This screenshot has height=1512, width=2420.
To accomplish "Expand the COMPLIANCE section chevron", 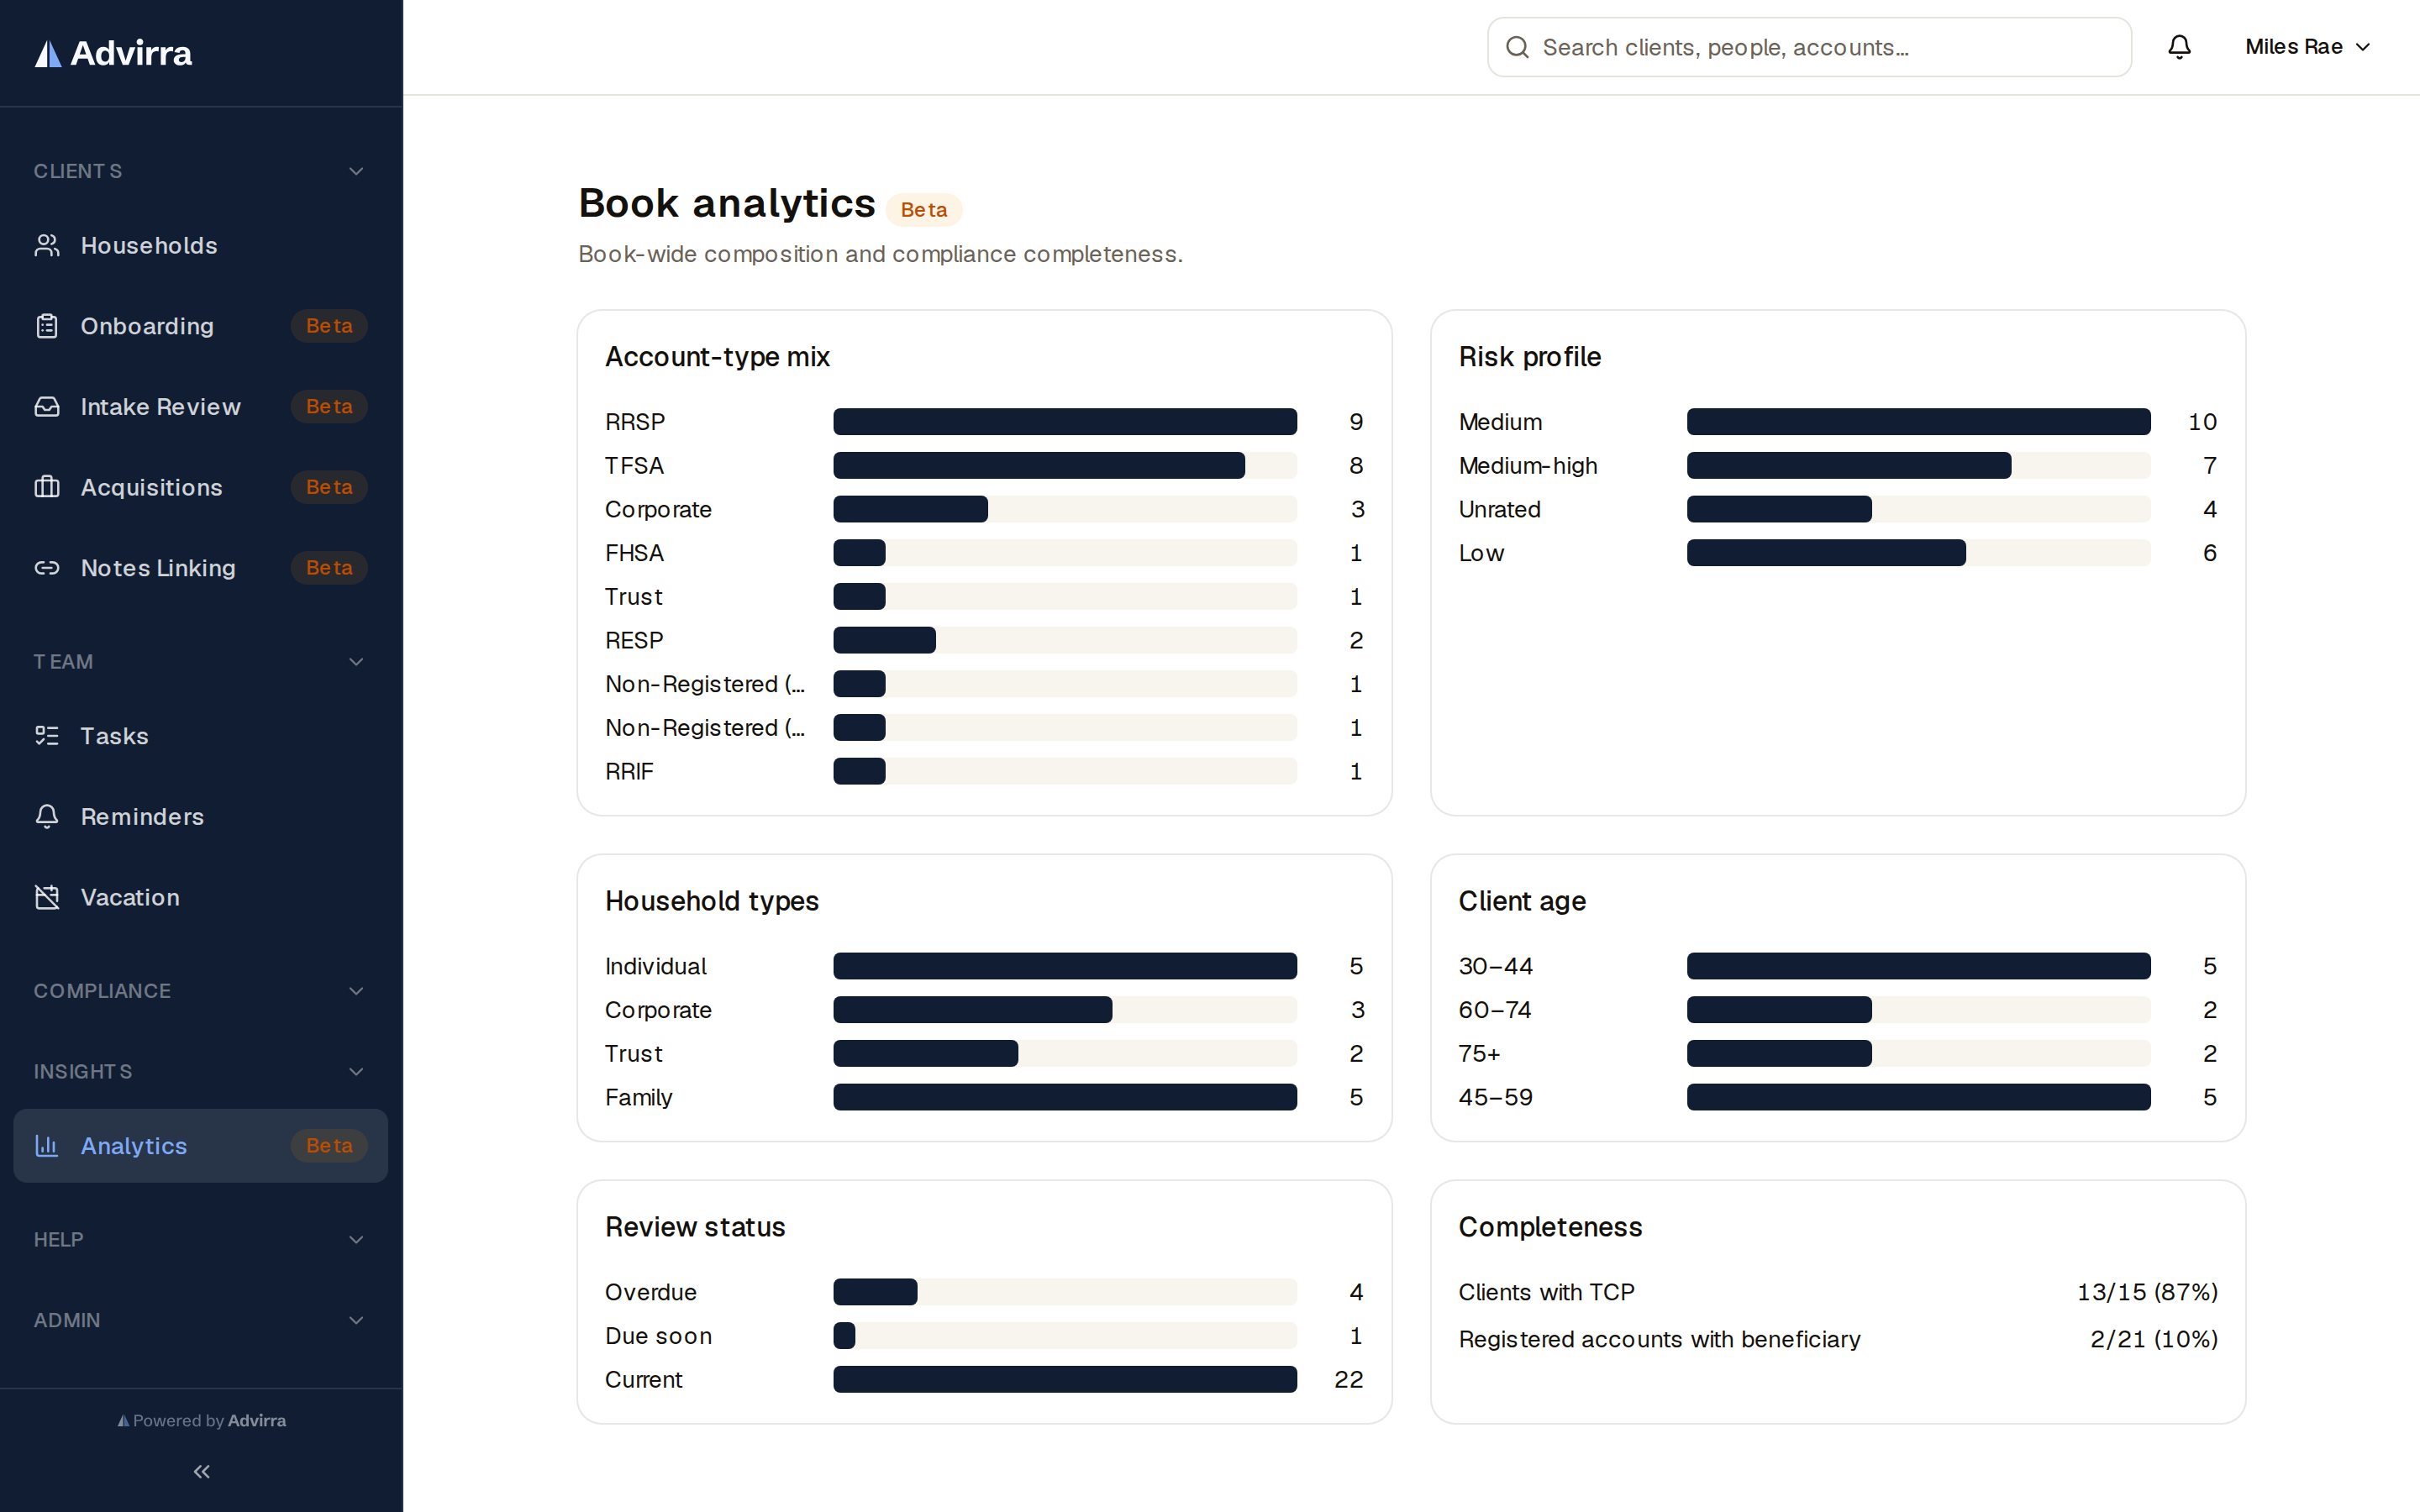I will coord(356,991).
